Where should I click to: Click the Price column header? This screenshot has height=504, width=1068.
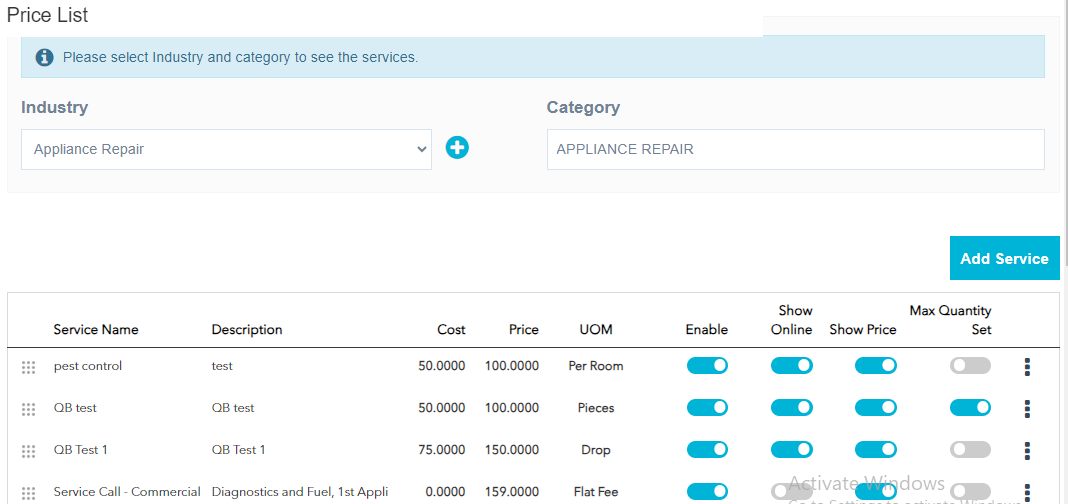[524, 330]
